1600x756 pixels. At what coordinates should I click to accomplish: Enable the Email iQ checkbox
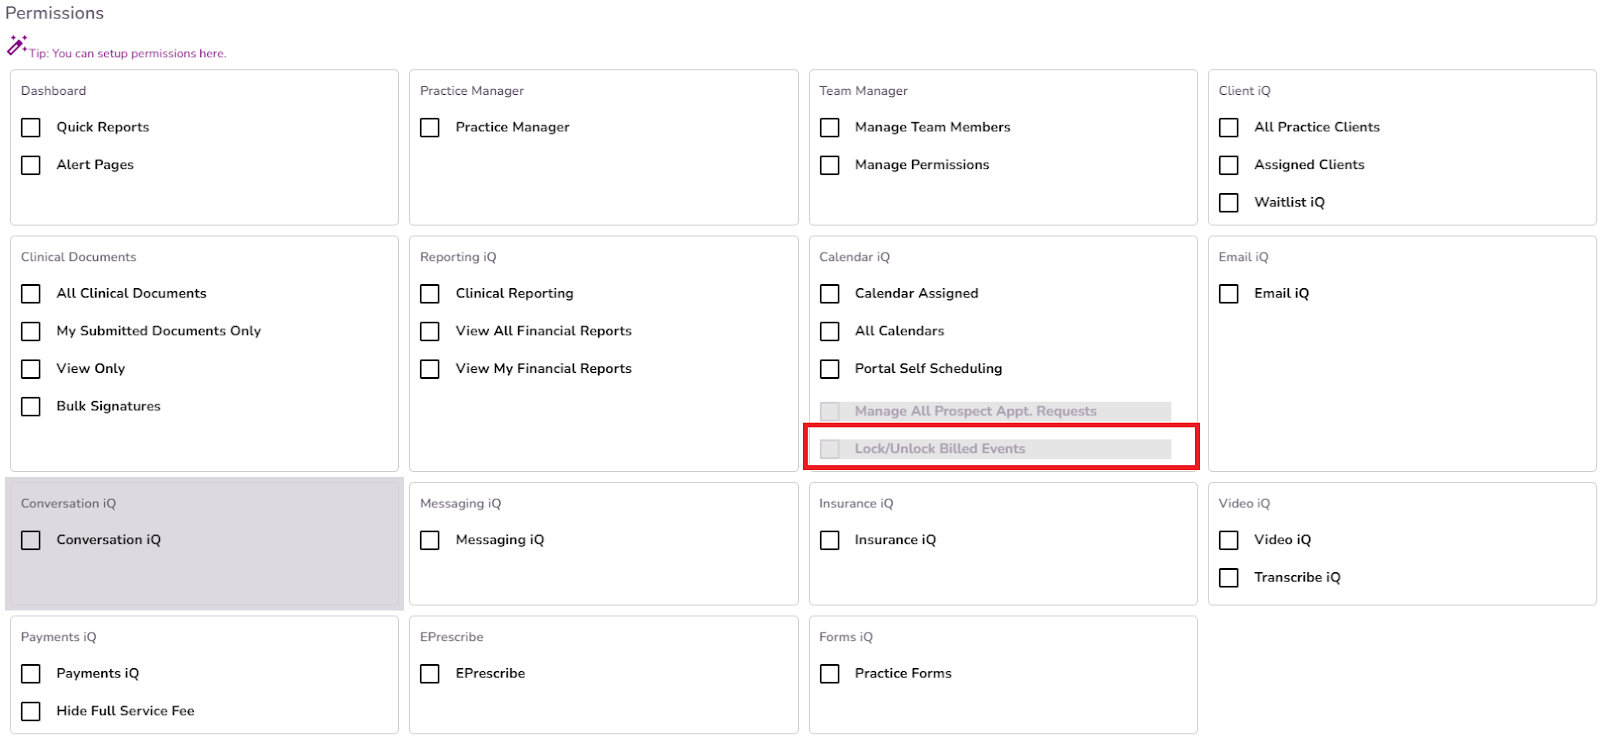click(1229, 294)
